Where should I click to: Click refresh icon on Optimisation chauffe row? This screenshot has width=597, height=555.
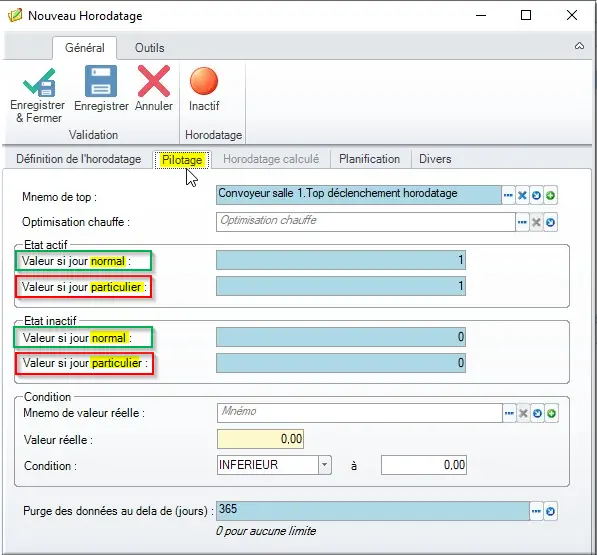[x=550, y=222]
